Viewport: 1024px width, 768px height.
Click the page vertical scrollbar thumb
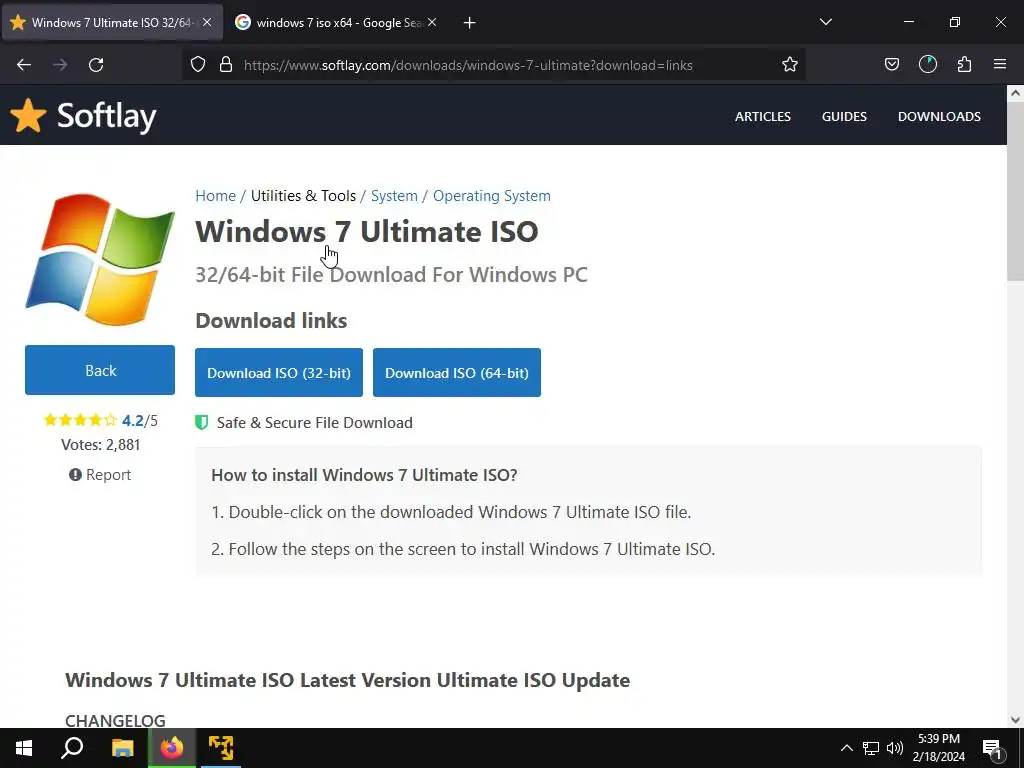[x=1015, y=193]
